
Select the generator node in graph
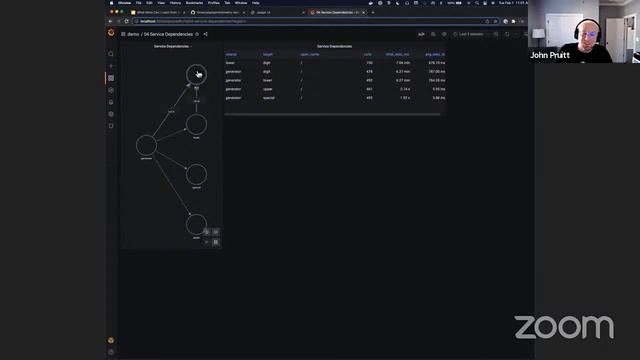tap(146, 145)
